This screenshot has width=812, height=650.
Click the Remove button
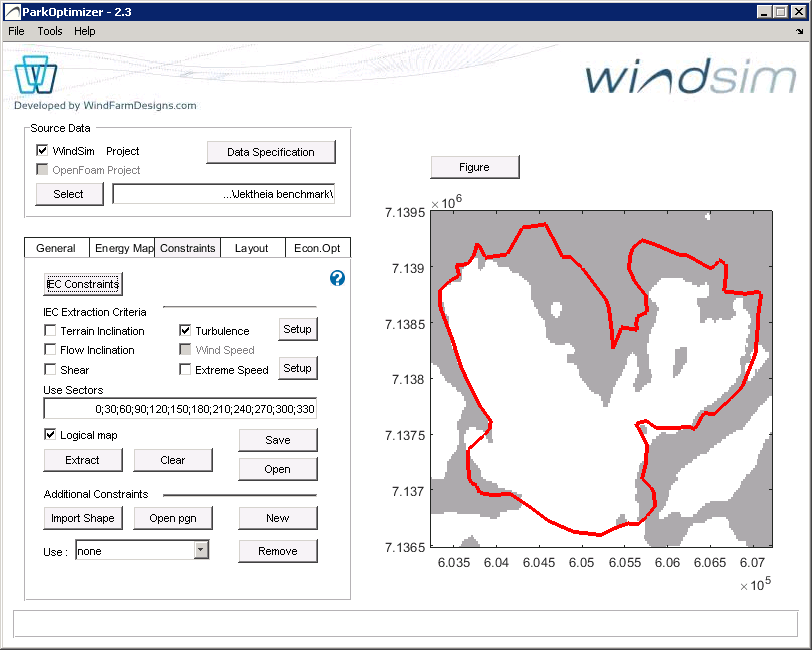coord(278,551)
